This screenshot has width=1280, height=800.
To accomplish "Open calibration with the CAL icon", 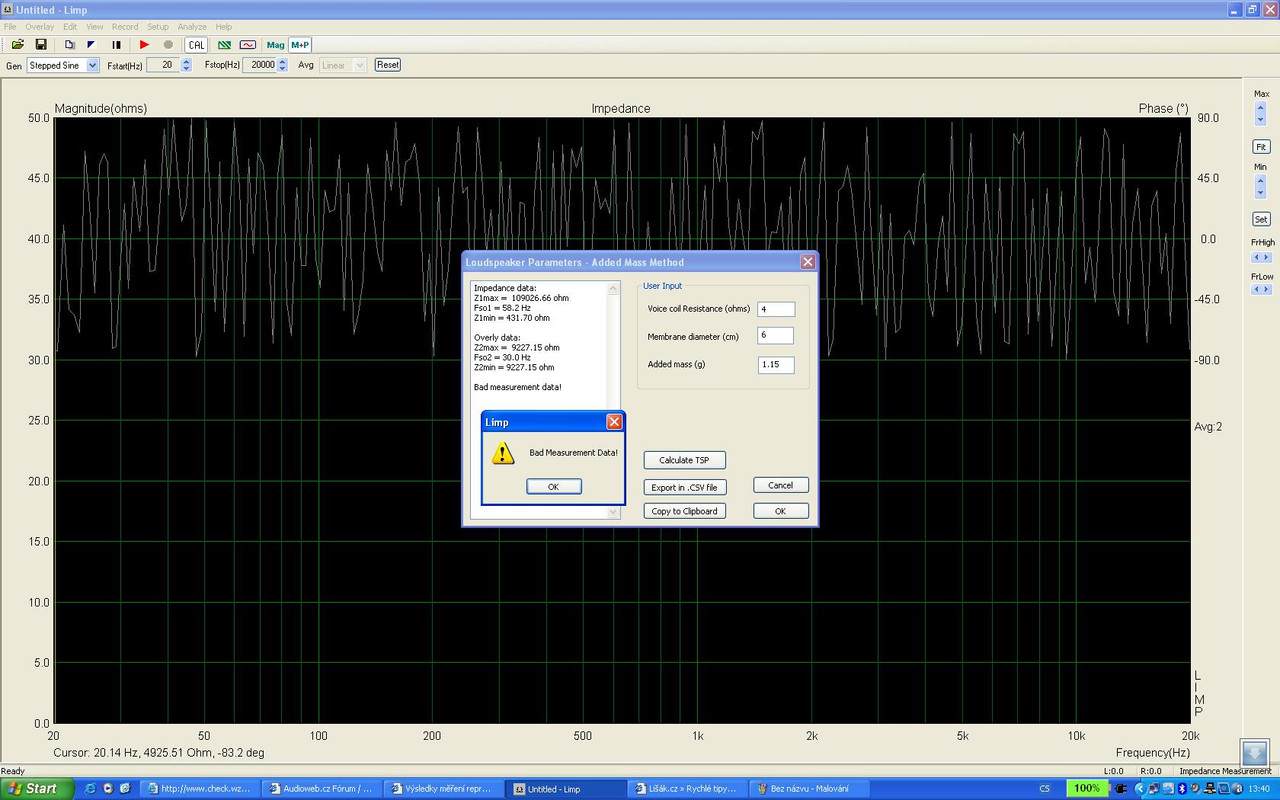I will point(196,45).
